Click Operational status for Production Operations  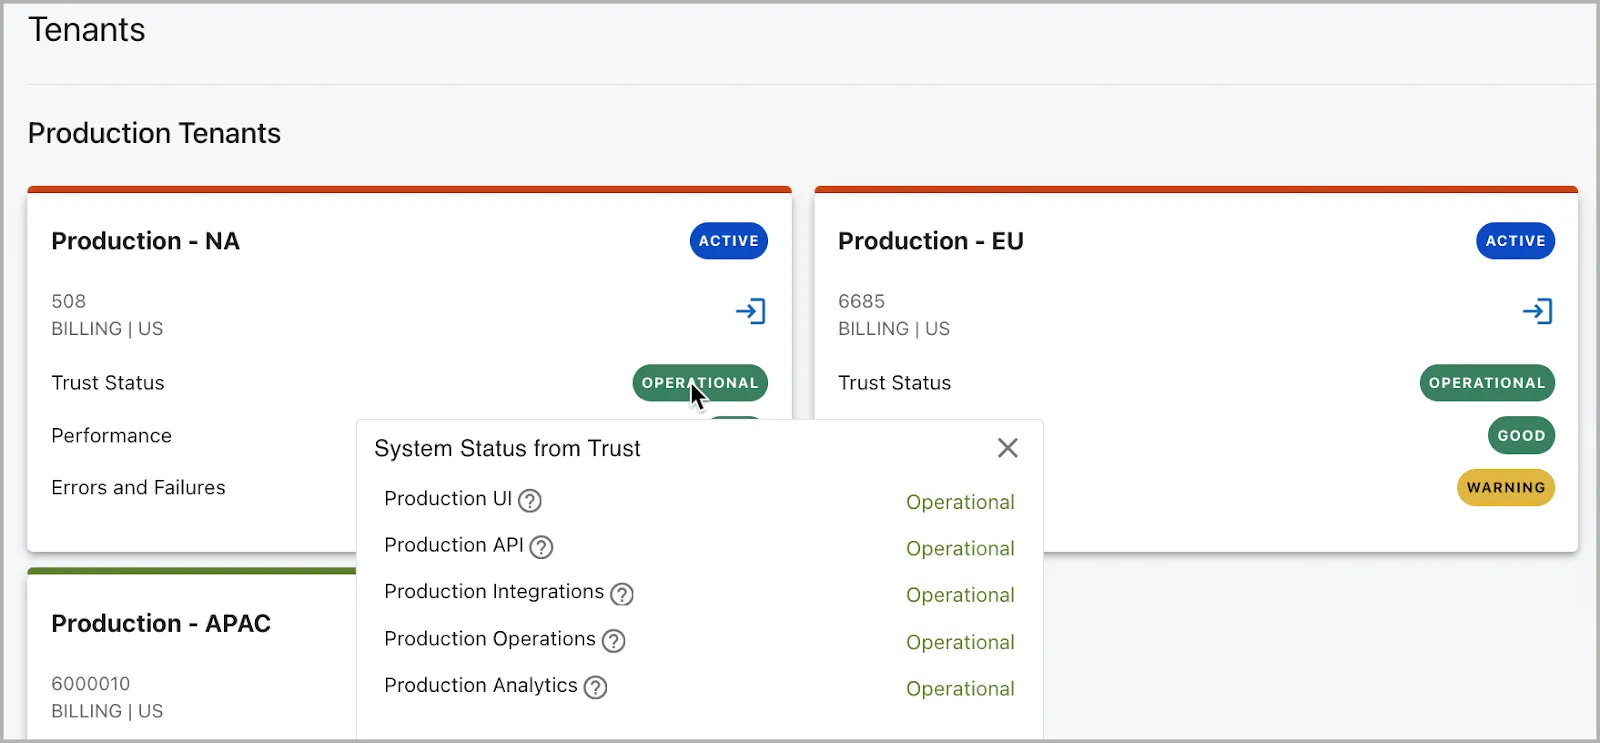(960, 642)
